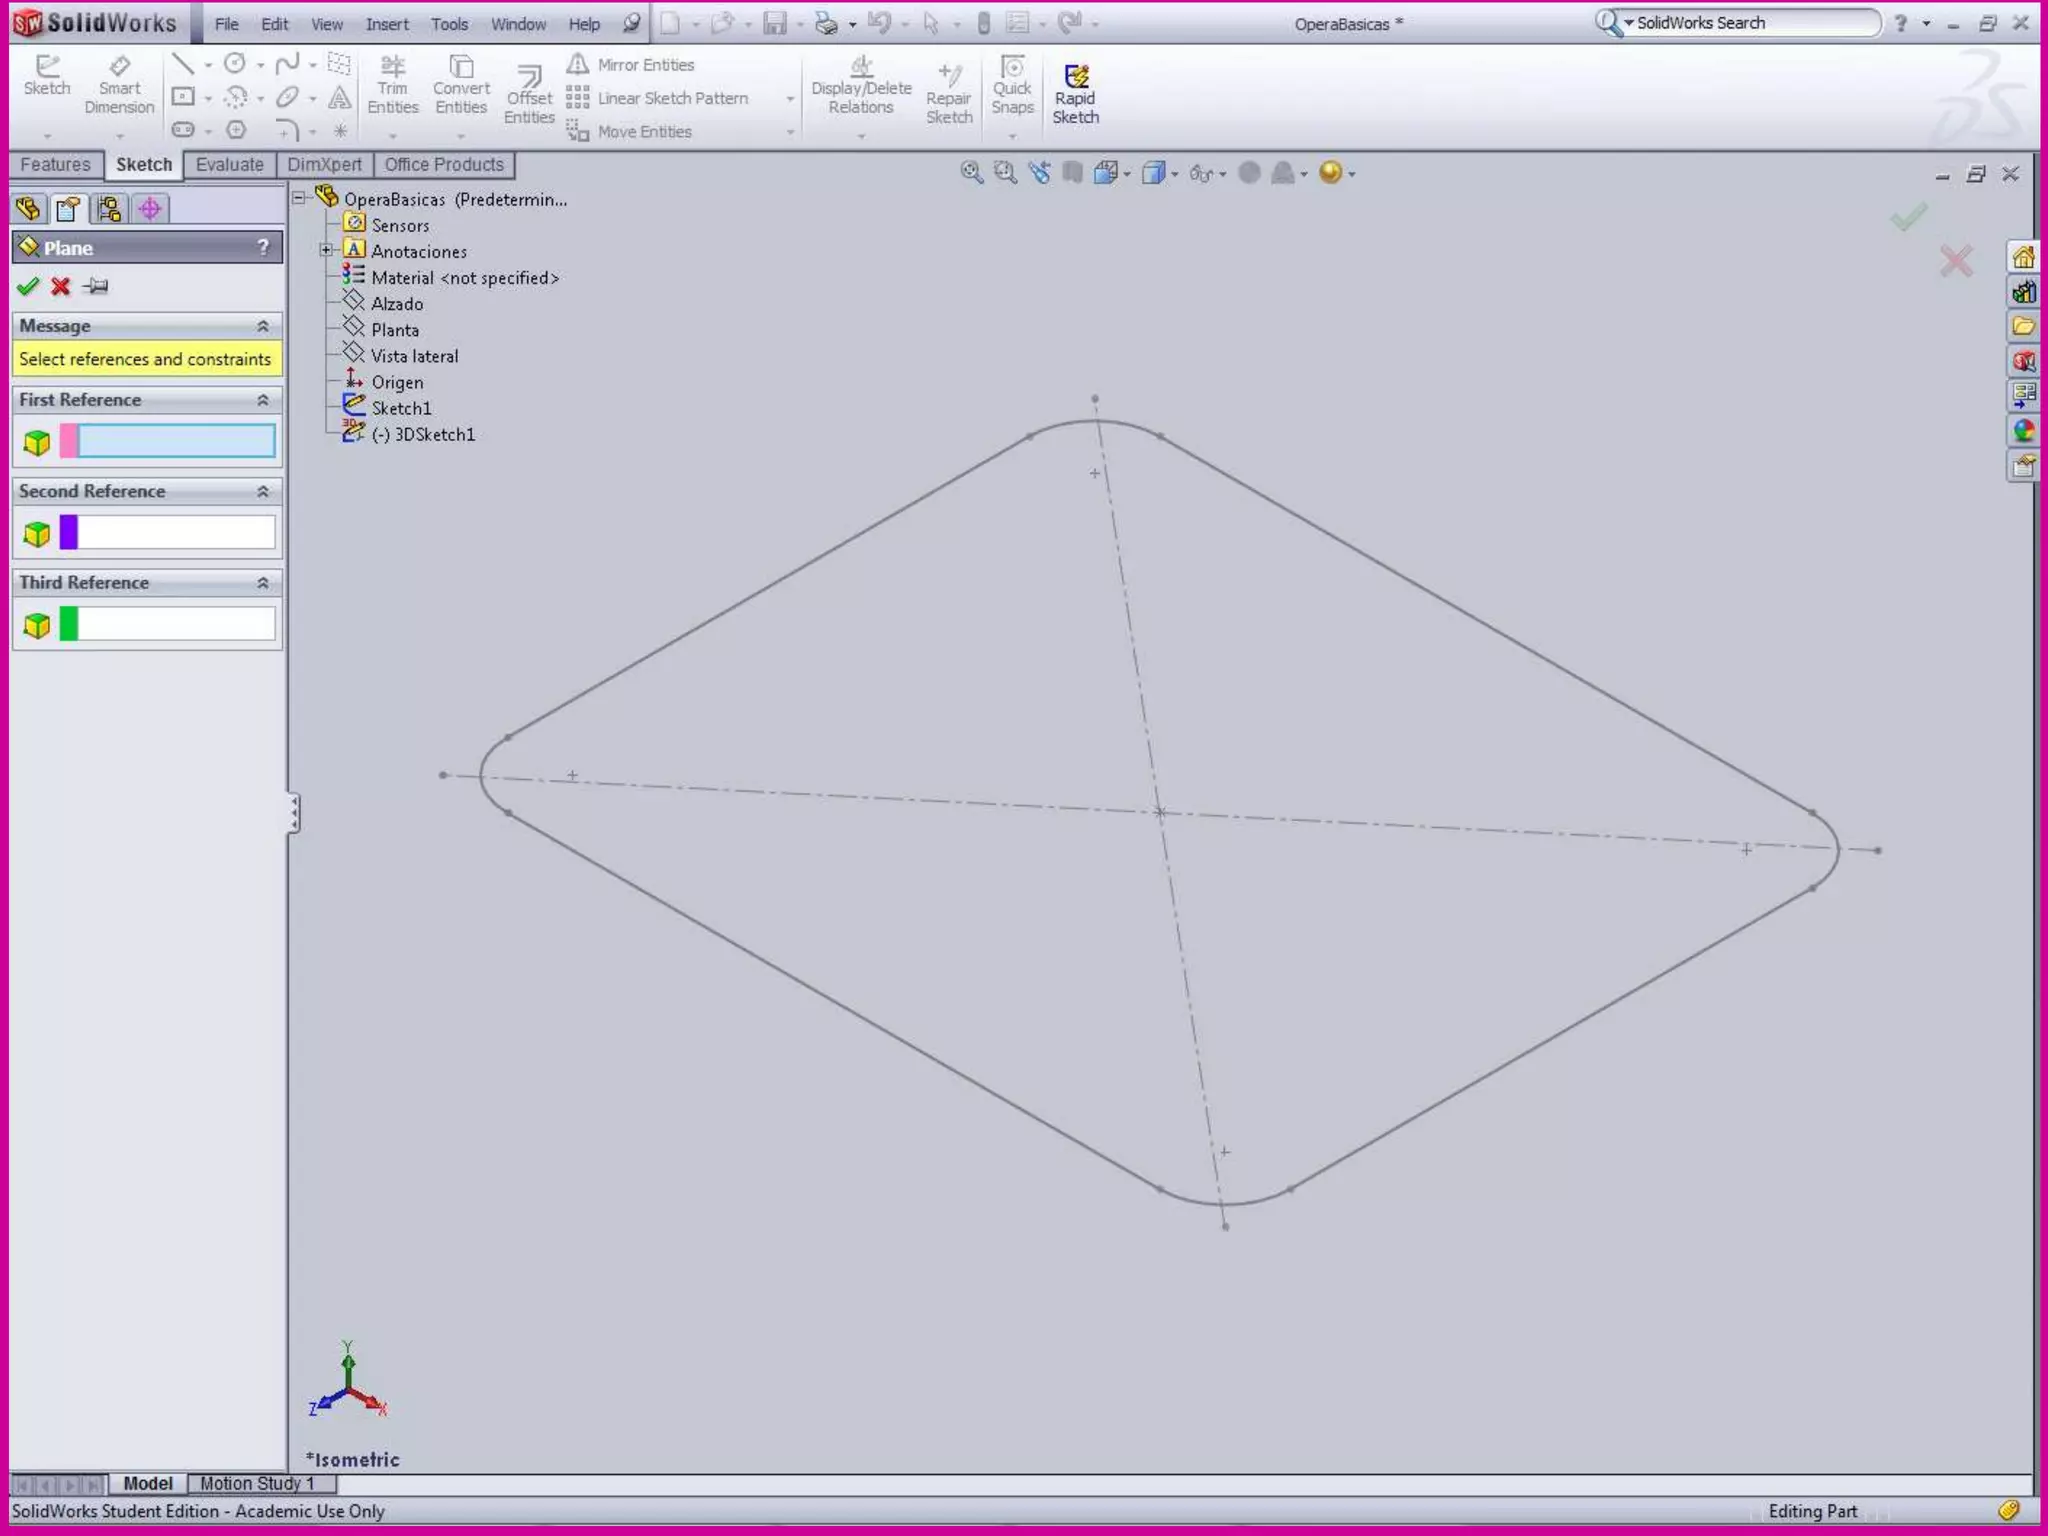Switch to the Evaluate tab
The image size is (2048, 1536).
[x=229, y=165]
